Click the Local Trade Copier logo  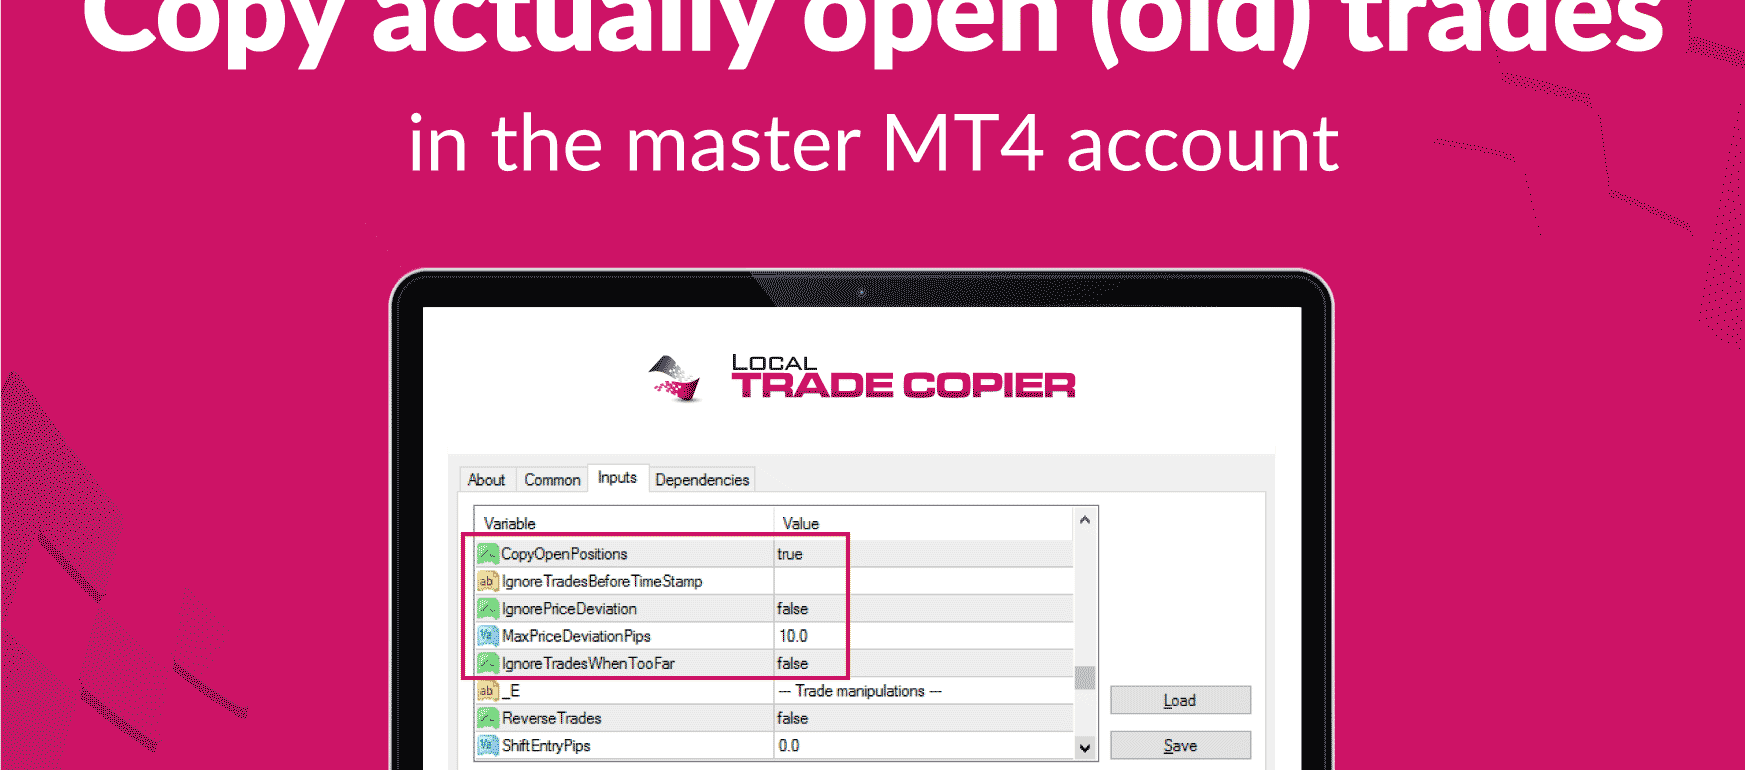[862, 378]
